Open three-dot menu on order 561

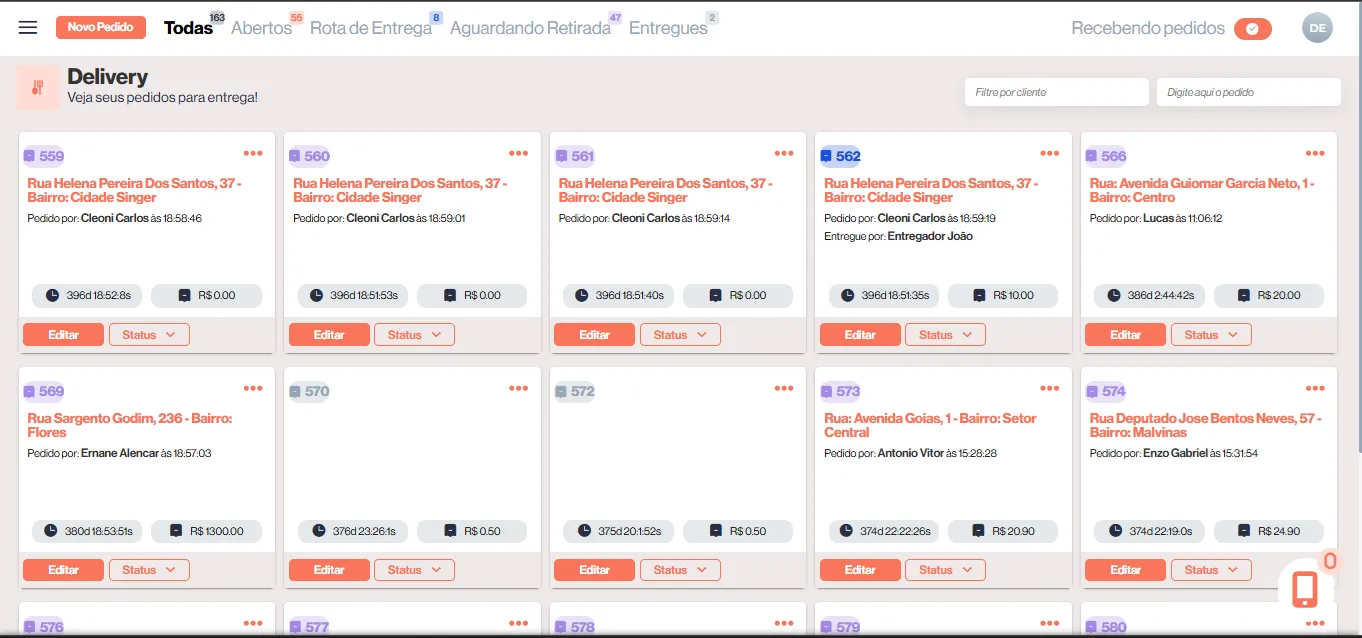pos(784,153)
